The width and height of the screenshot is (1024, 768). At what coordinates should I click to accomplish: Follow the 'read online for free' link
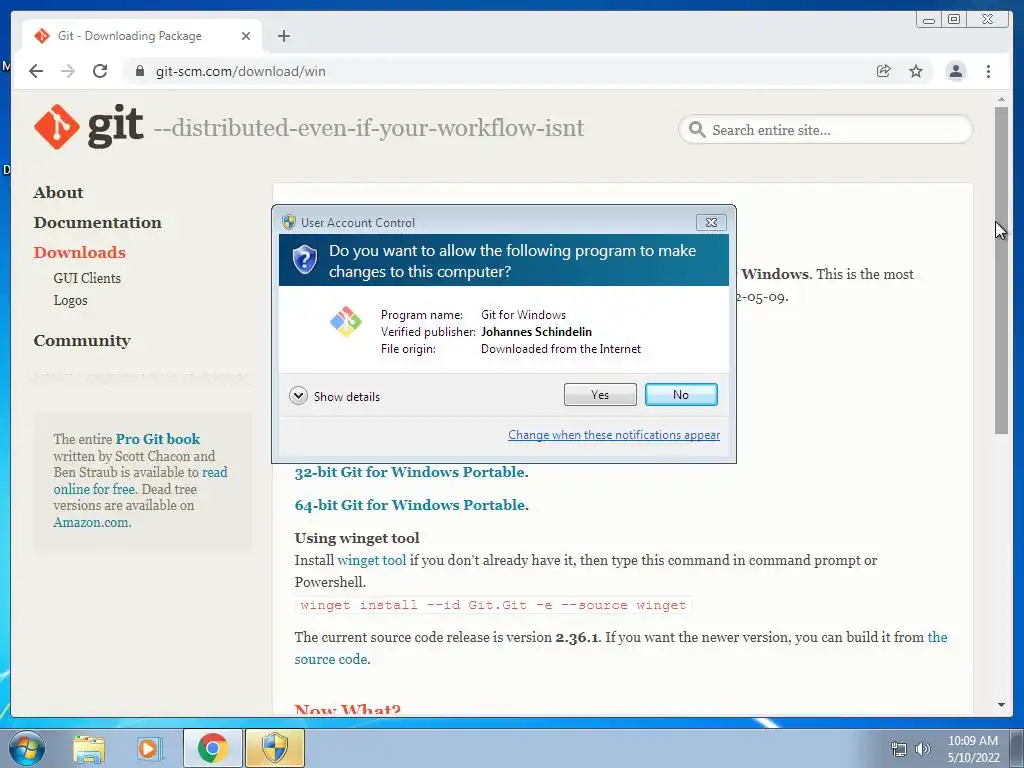click(140, 481)
